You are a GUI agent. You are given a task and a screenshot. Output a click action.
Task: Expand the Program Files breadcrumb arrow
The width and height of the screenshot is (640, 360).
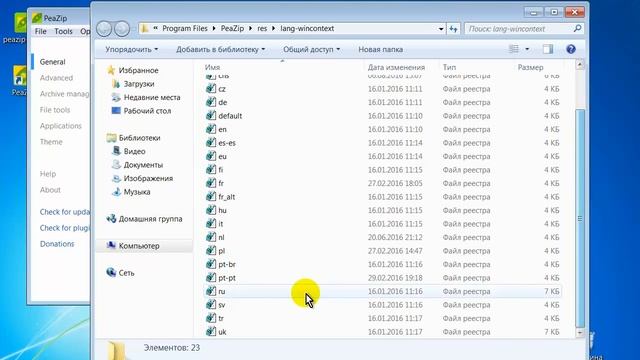point(214,29)
